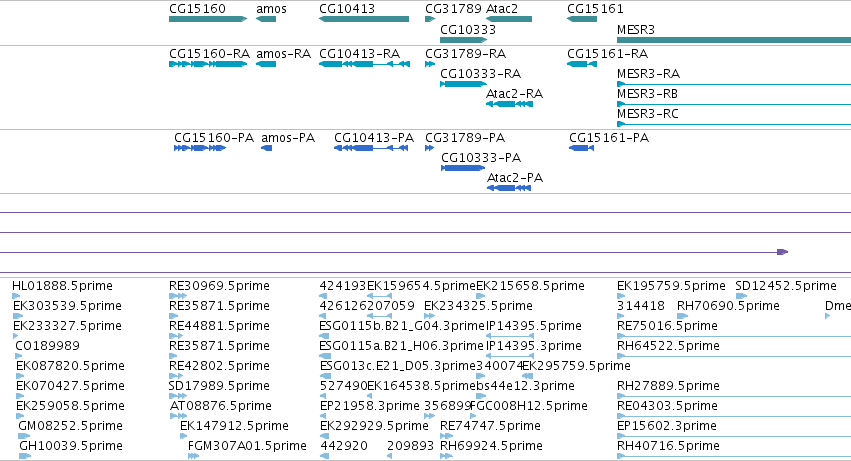Viewport: 851px width, 461px height.
Task: Click the CG15160 gene label
Action: 197,9
